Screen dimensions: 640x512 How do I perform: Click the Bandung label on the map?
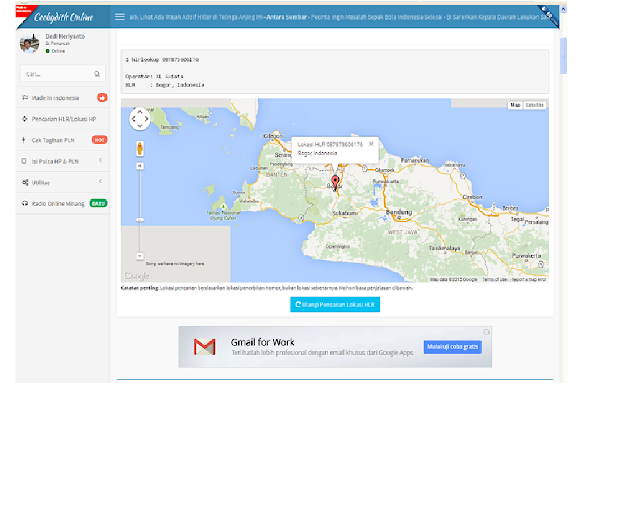click(x=399, y=212)
